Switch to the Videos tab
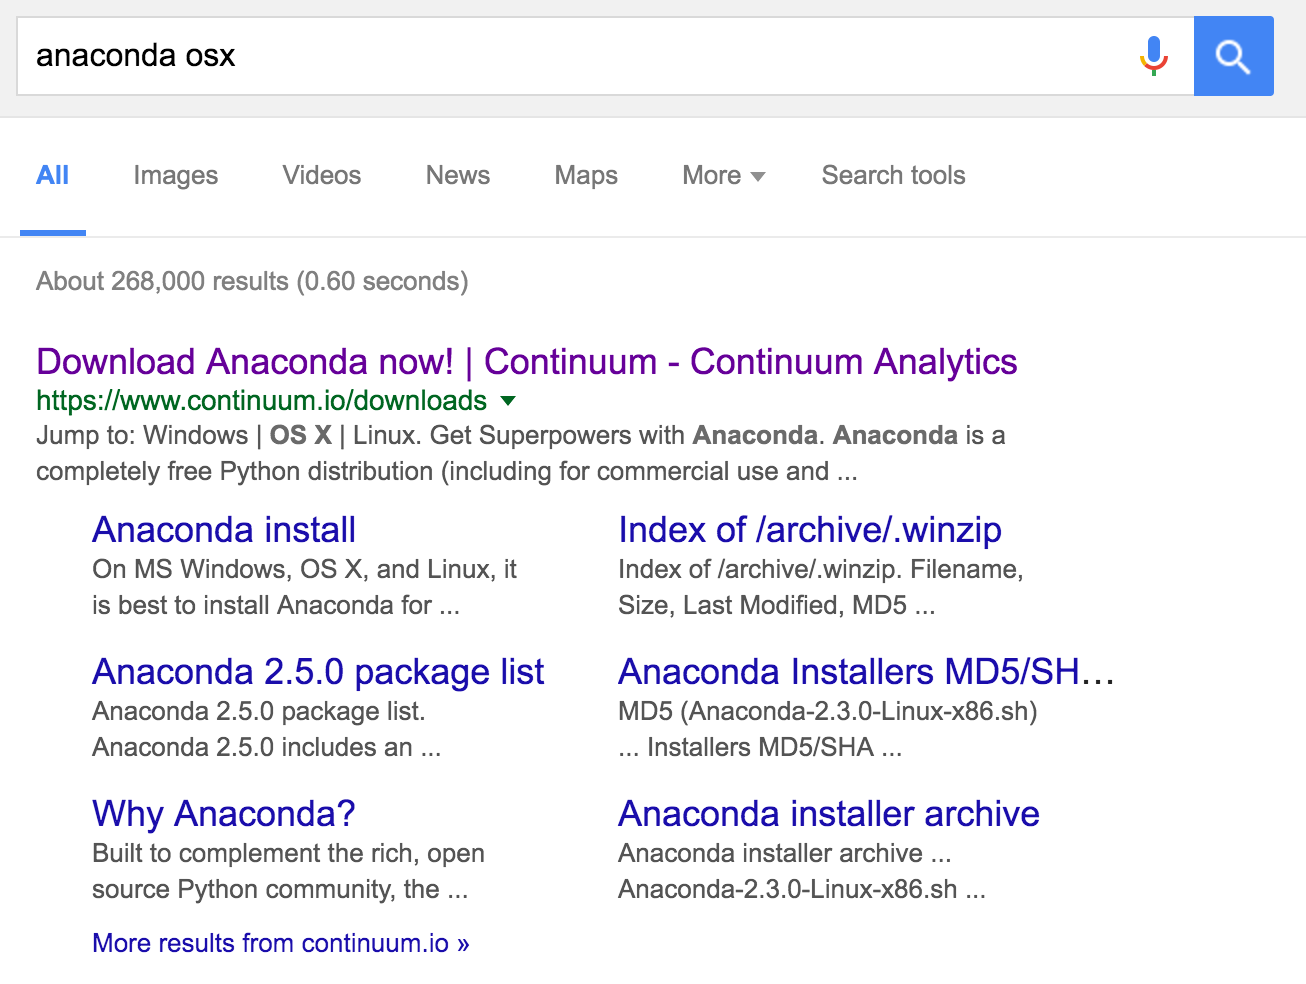Screen dimensions: 1306x984 point(322,175)
